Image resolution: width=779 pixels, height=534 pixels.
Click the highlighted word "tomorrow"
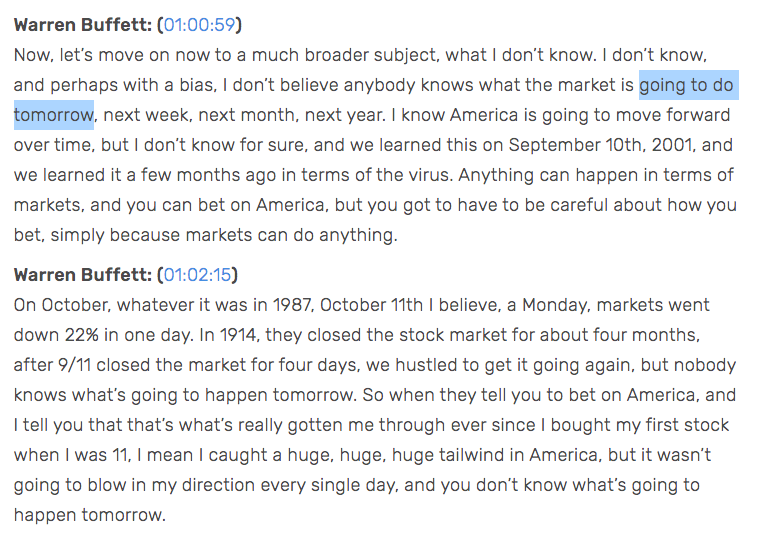point(53,115)
